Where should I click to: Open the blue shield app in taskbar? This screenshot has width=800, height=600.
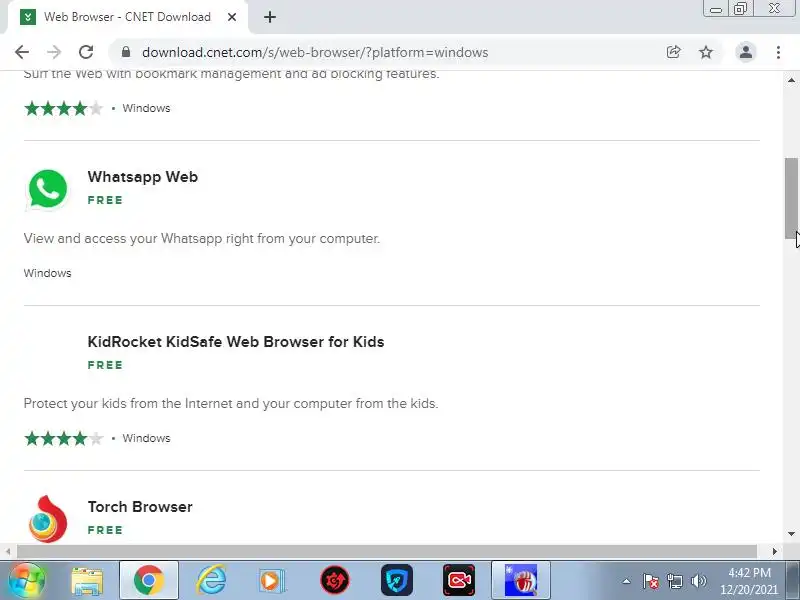[x=397, y=581]
